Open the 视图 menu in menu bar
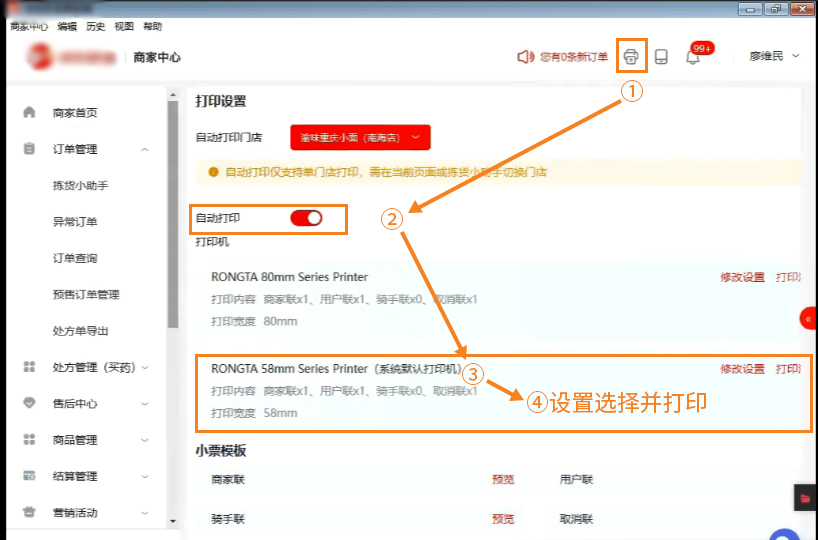 tap(124, 27)
